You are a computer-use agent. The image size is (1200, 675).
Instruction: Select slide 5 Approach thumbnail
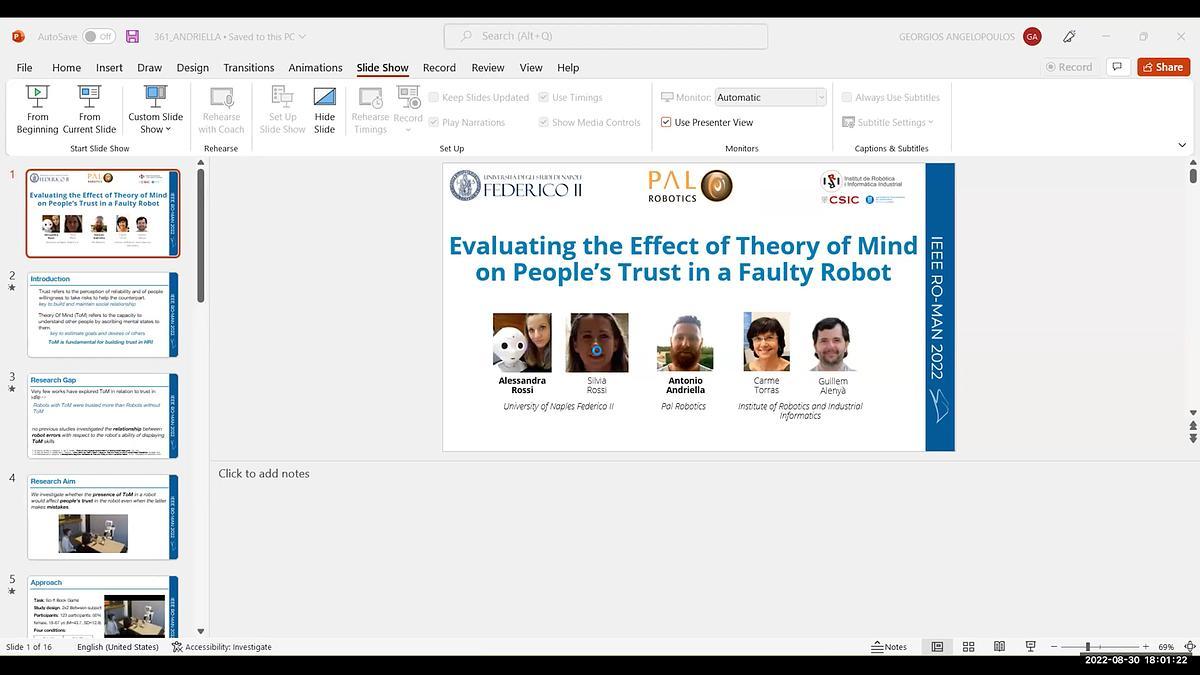pyautogui.click(x=103, y=607)
